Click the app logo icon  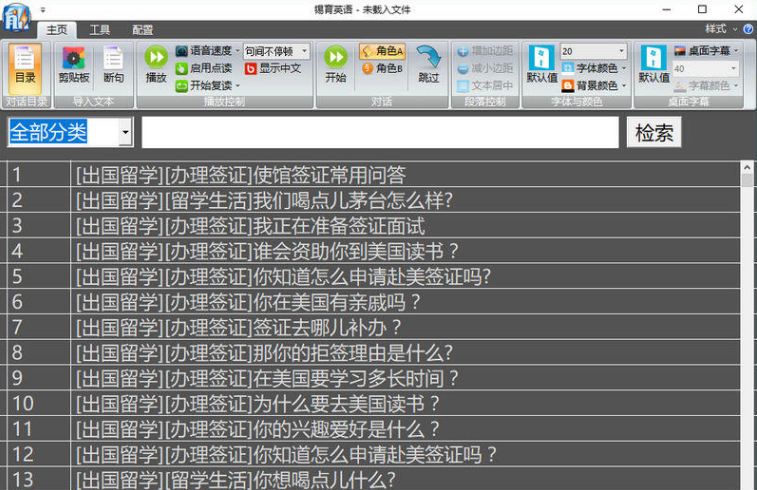(16, 17)
